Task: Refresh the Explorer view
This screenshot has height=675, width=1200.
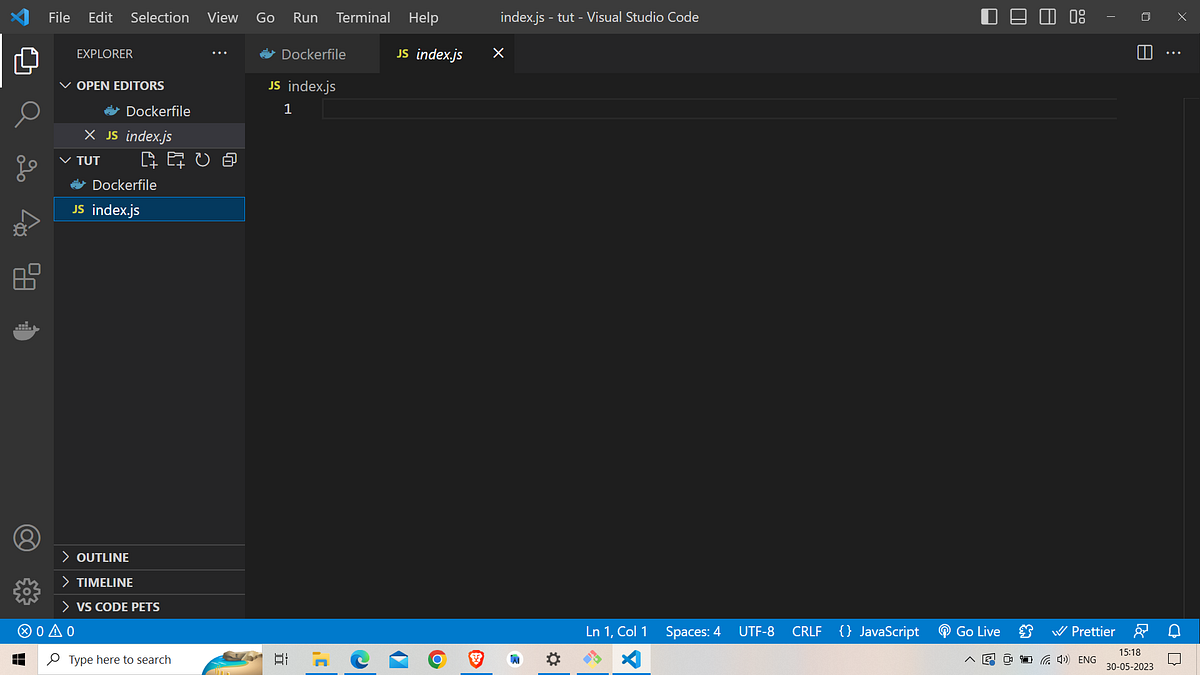Action: (x=202, y=160)
